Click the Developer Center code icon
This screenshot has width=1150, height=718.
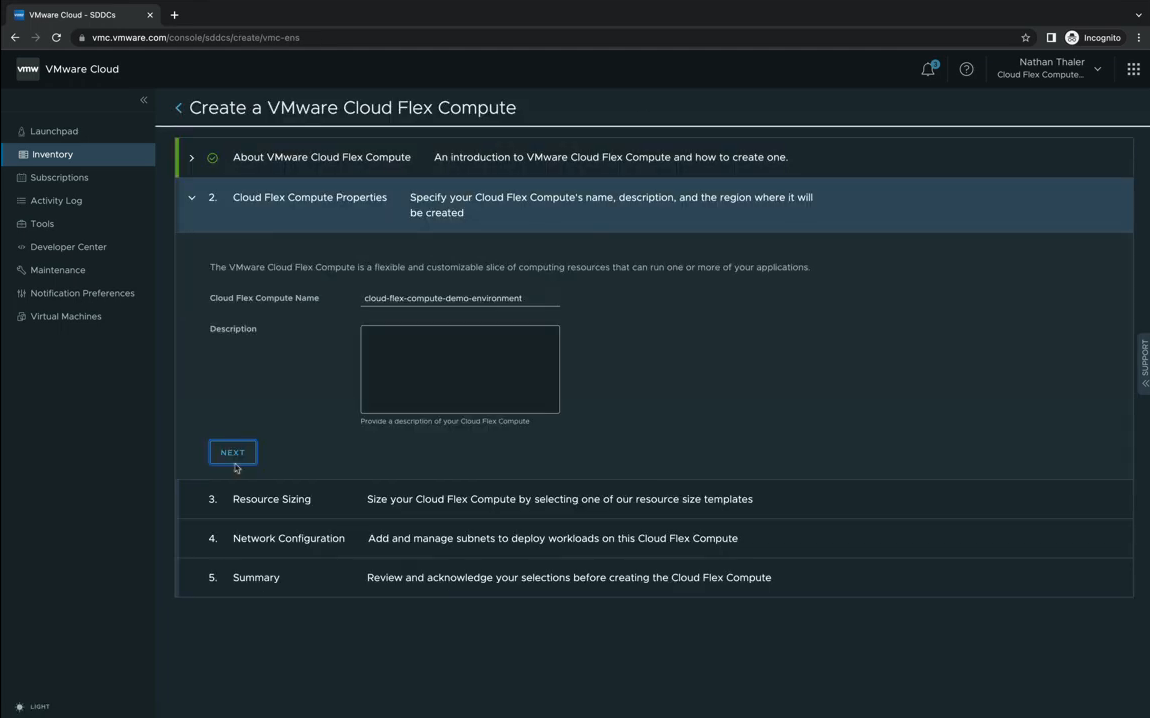coord(21,247)
